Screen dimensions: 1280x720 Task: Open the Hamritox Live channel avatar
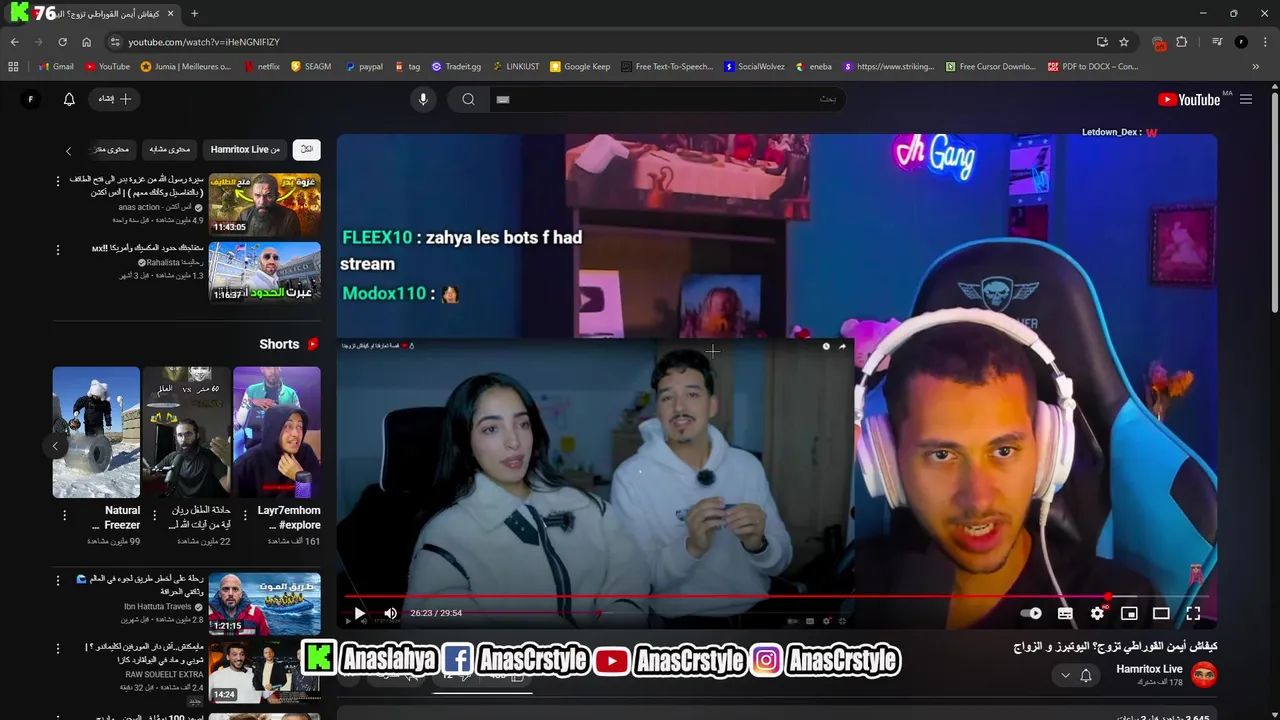pos(1204,675)
